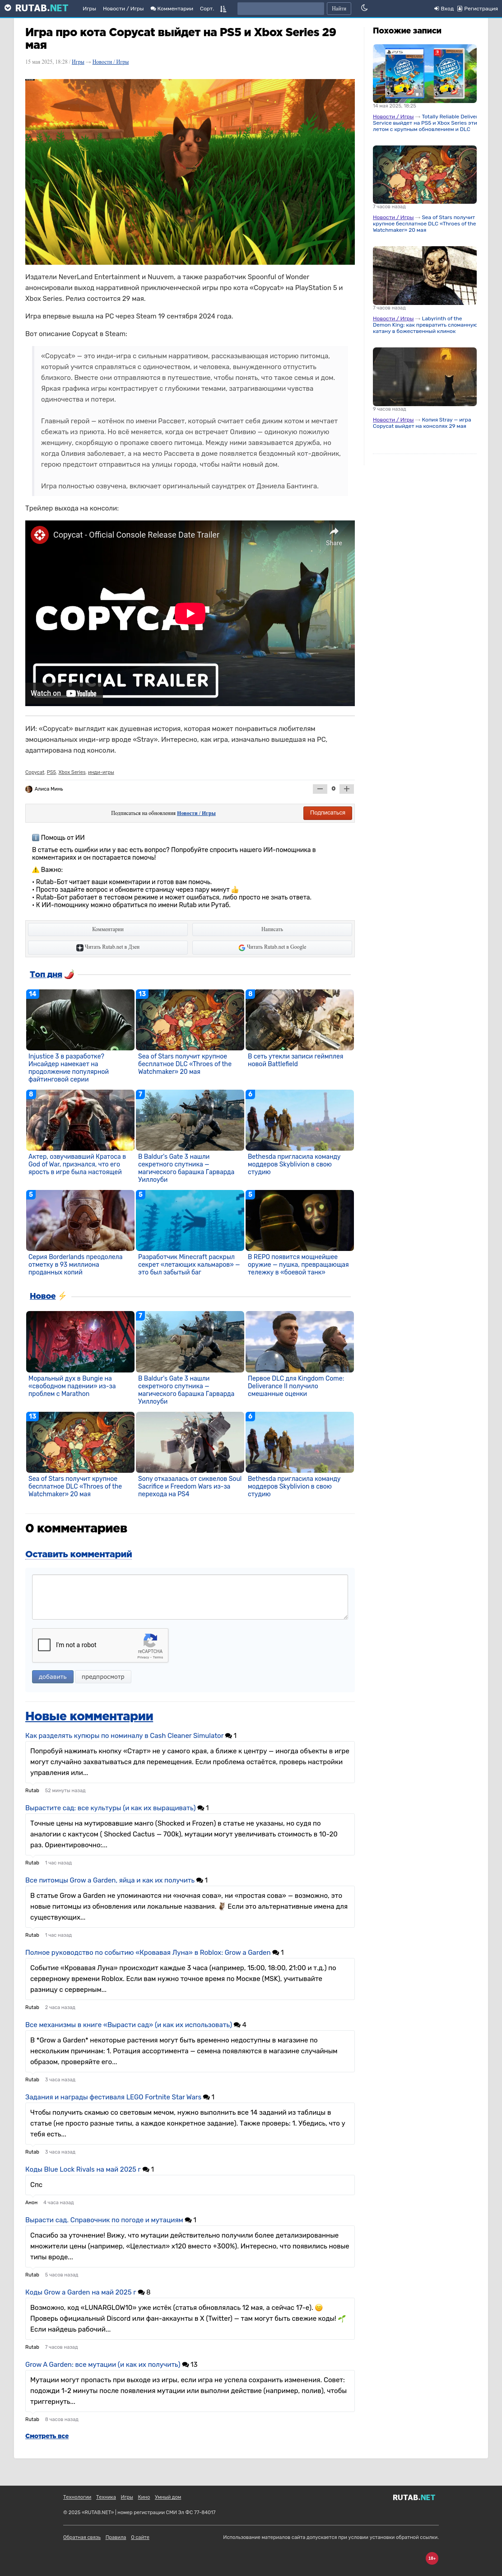
Task: Click the footer RUTAB.NET logo
Action: (x=414, y=2497)
